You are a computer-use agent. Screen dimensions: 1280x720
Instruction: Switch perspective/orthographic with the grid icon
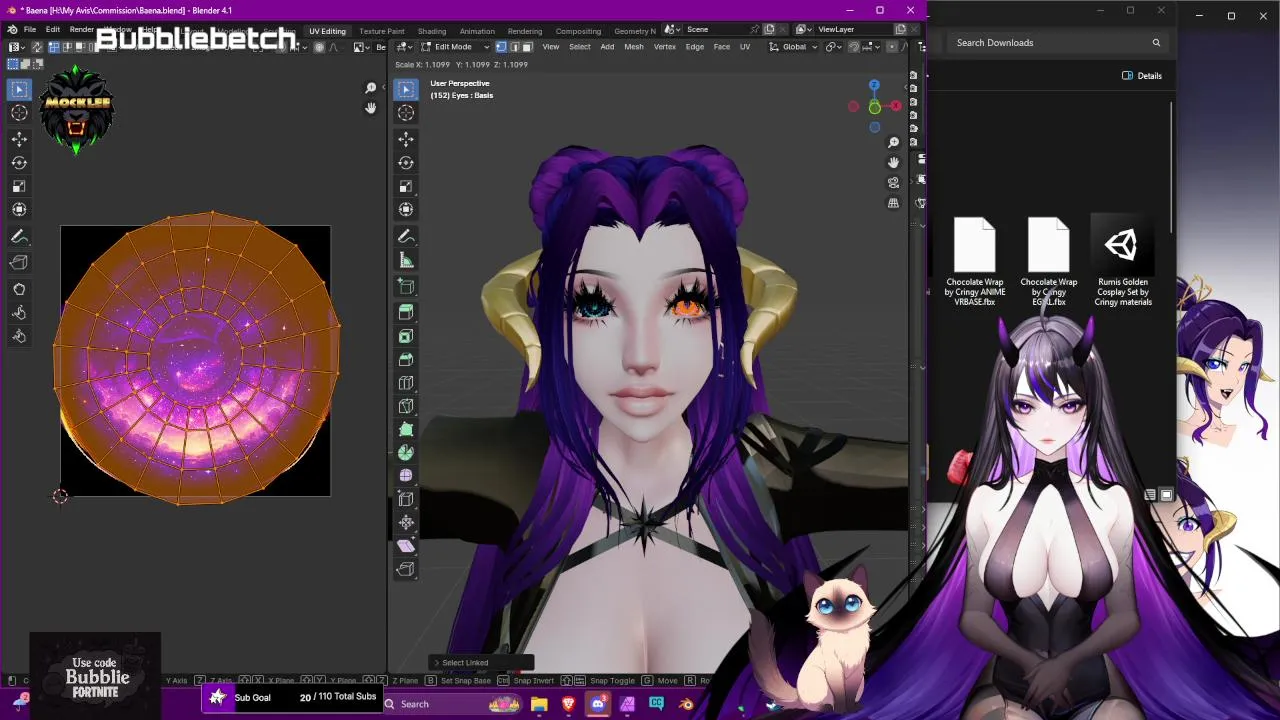pyautogui.click(x=893, y=203)
